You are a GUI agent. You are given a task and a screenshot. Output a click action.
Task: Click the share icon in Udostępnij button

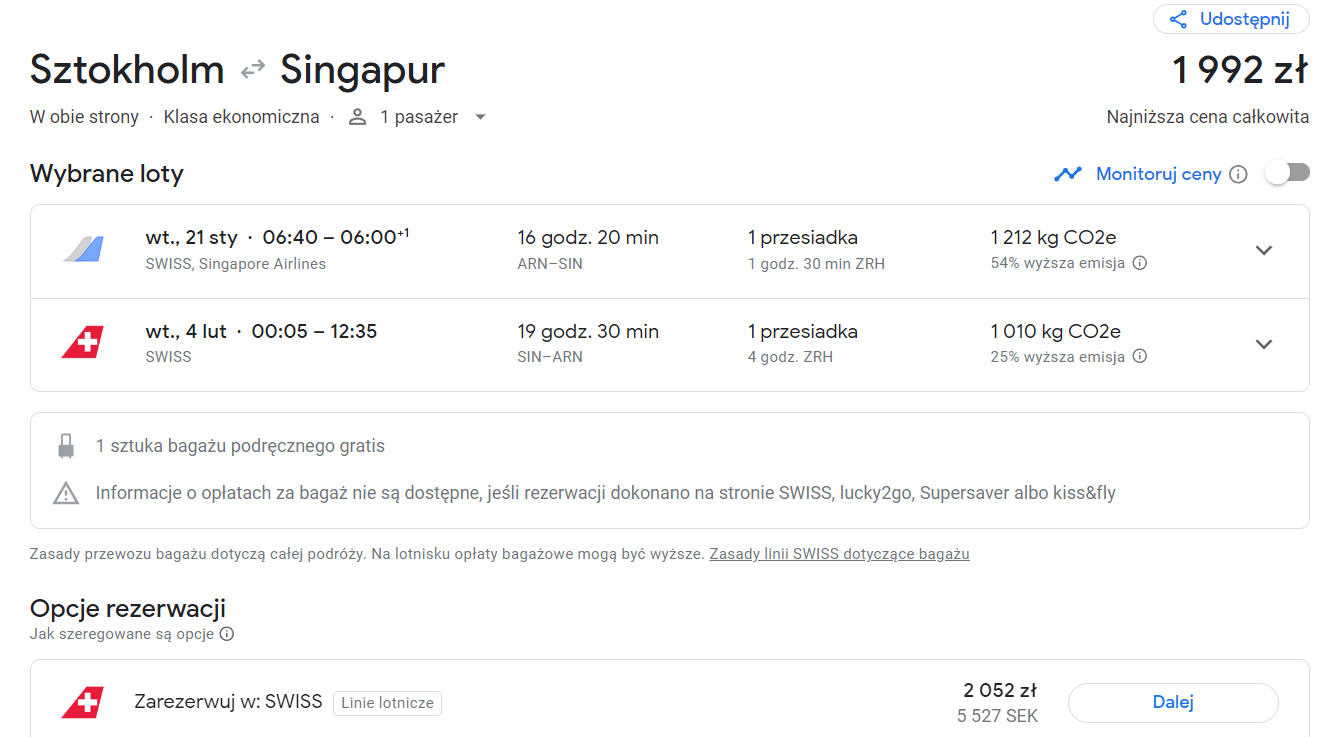coord(1178,19)
